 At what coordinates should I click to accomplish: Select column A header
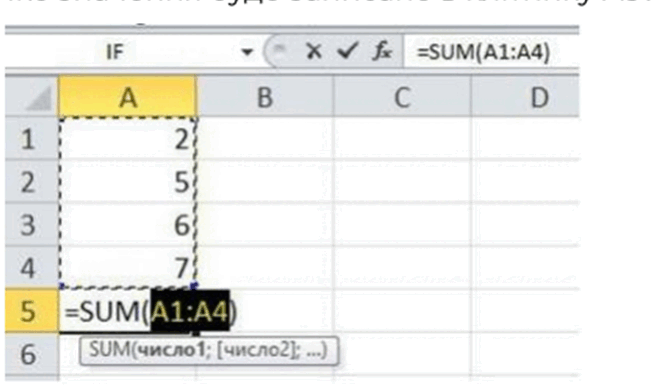coord(128,97)
